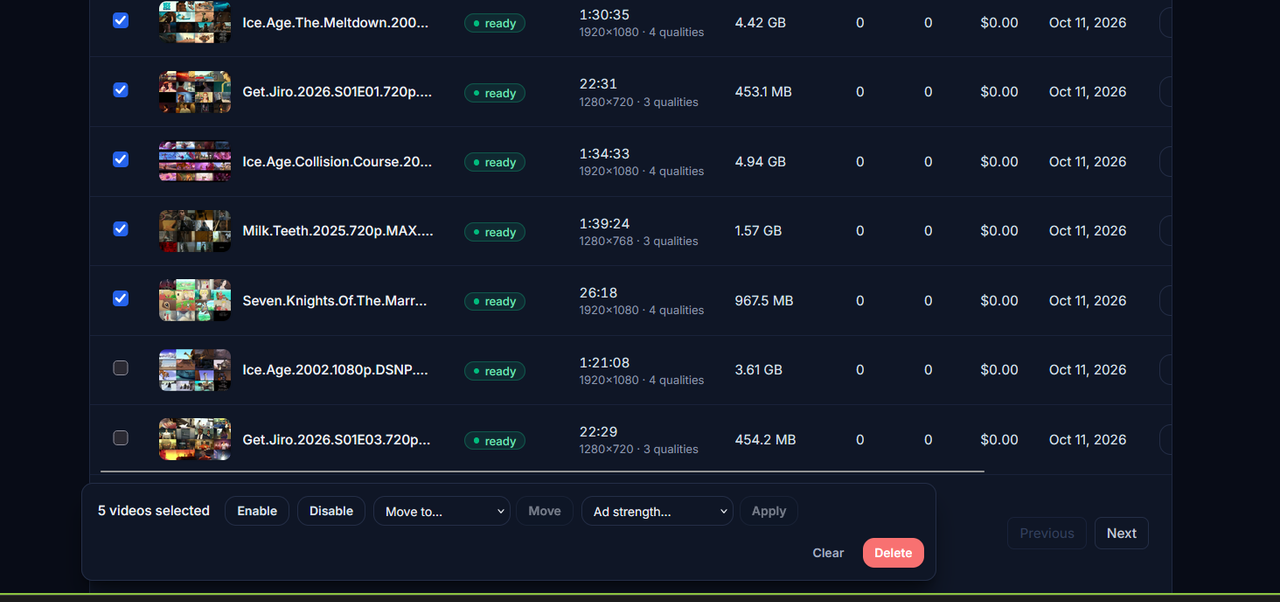Click the 1:39:24 duration value
This screenshot has height=602, width=1280.
(x=605, y=223)
